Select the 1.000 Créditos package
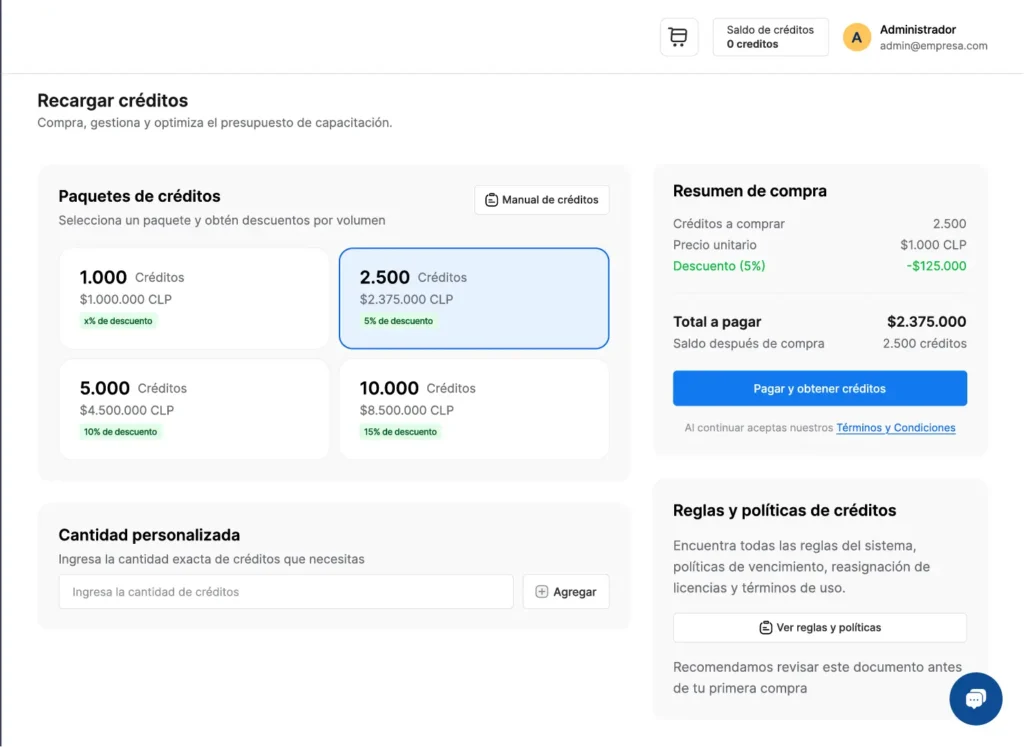This screenshot has width=1024, height=747. coord(194,298)
